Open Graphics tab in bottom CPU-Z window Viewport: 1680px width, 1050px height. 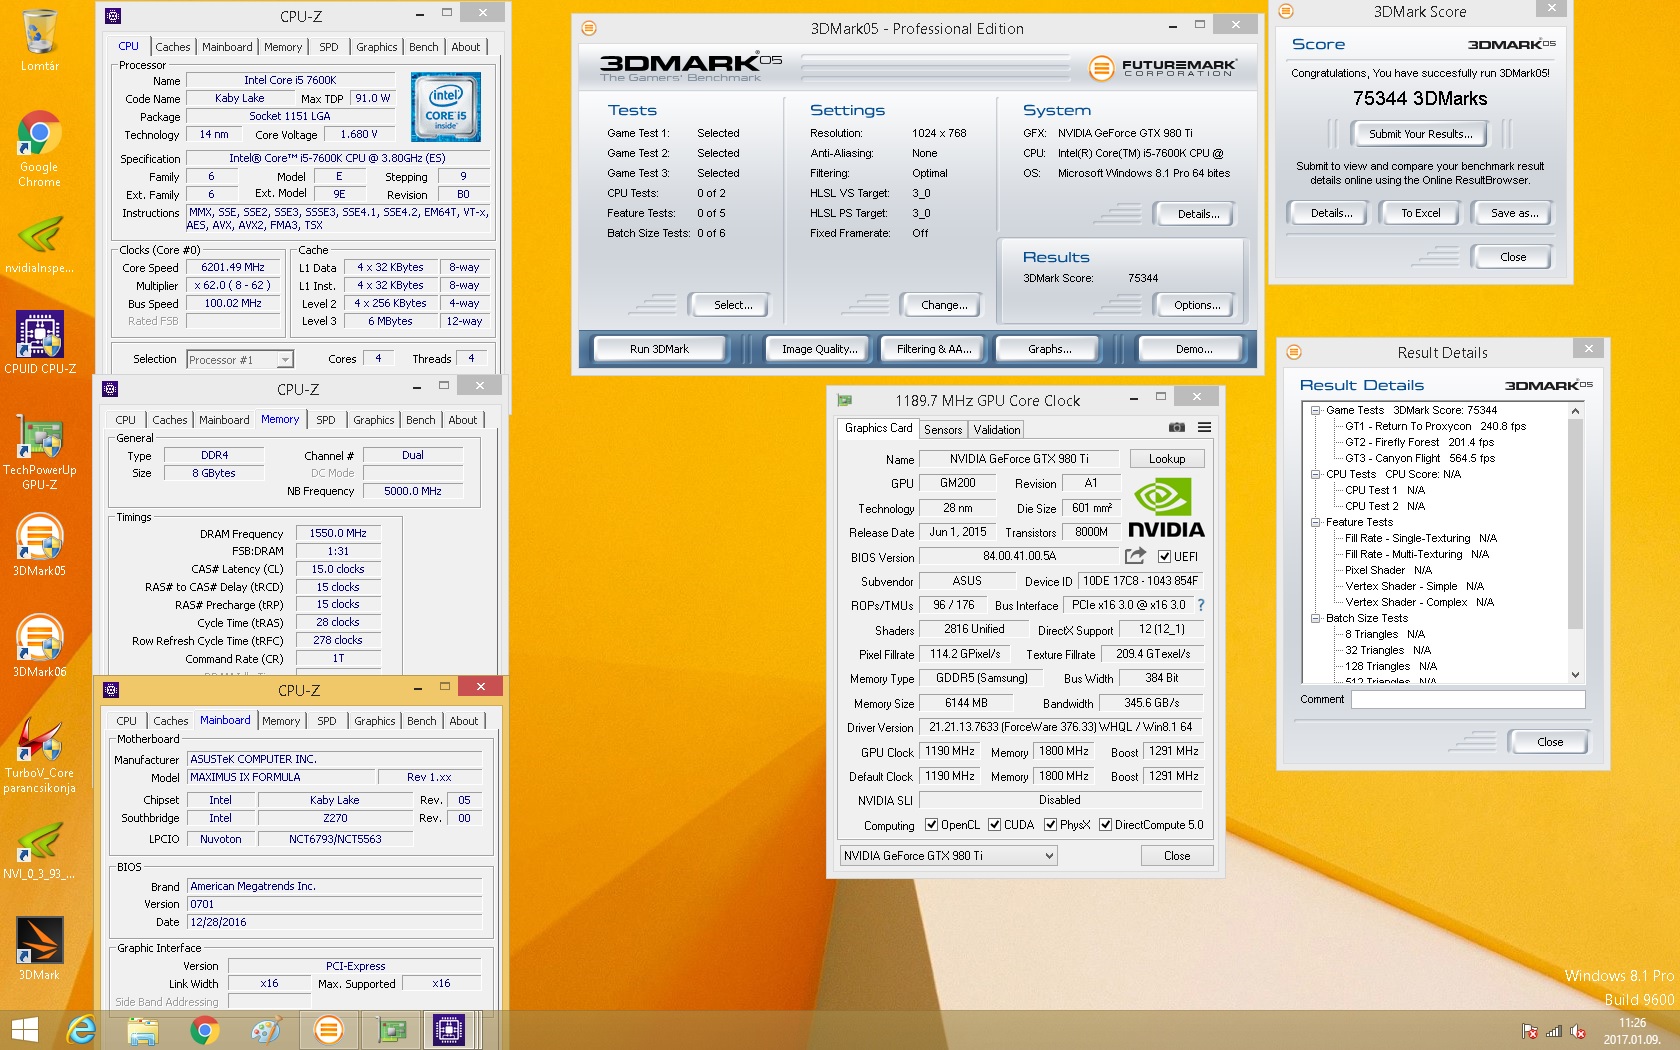pyautogui.click(x=375, y=721)
